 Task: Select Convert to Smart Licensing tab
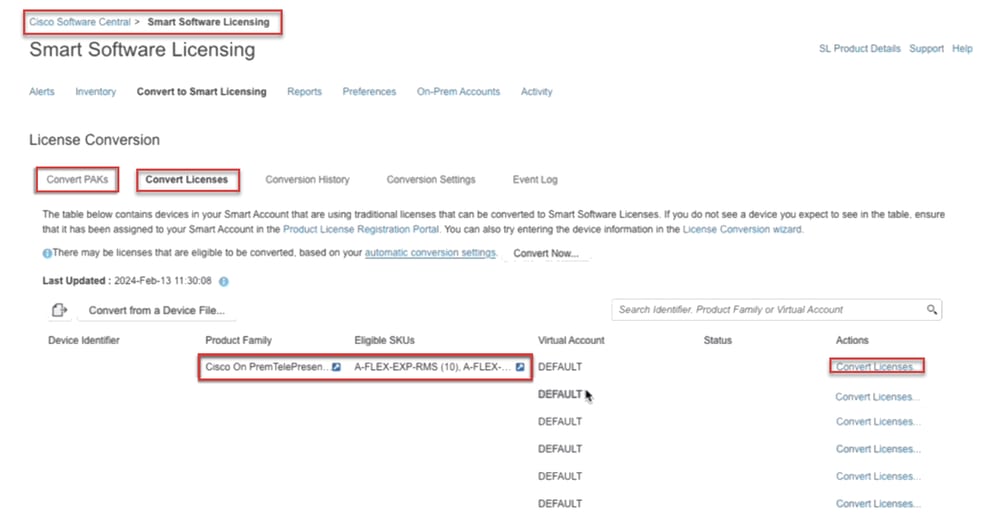click(x=201, y=92)
